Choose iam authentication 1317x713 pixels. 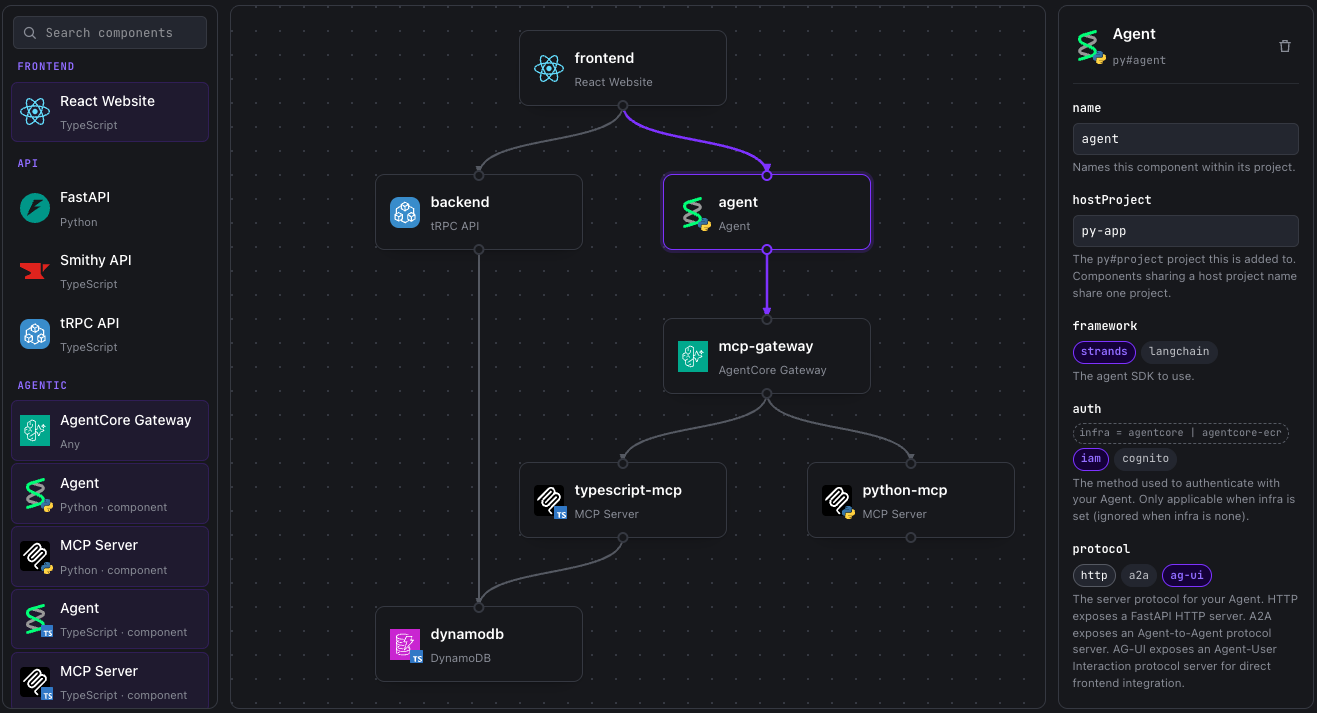point(1091,458)
